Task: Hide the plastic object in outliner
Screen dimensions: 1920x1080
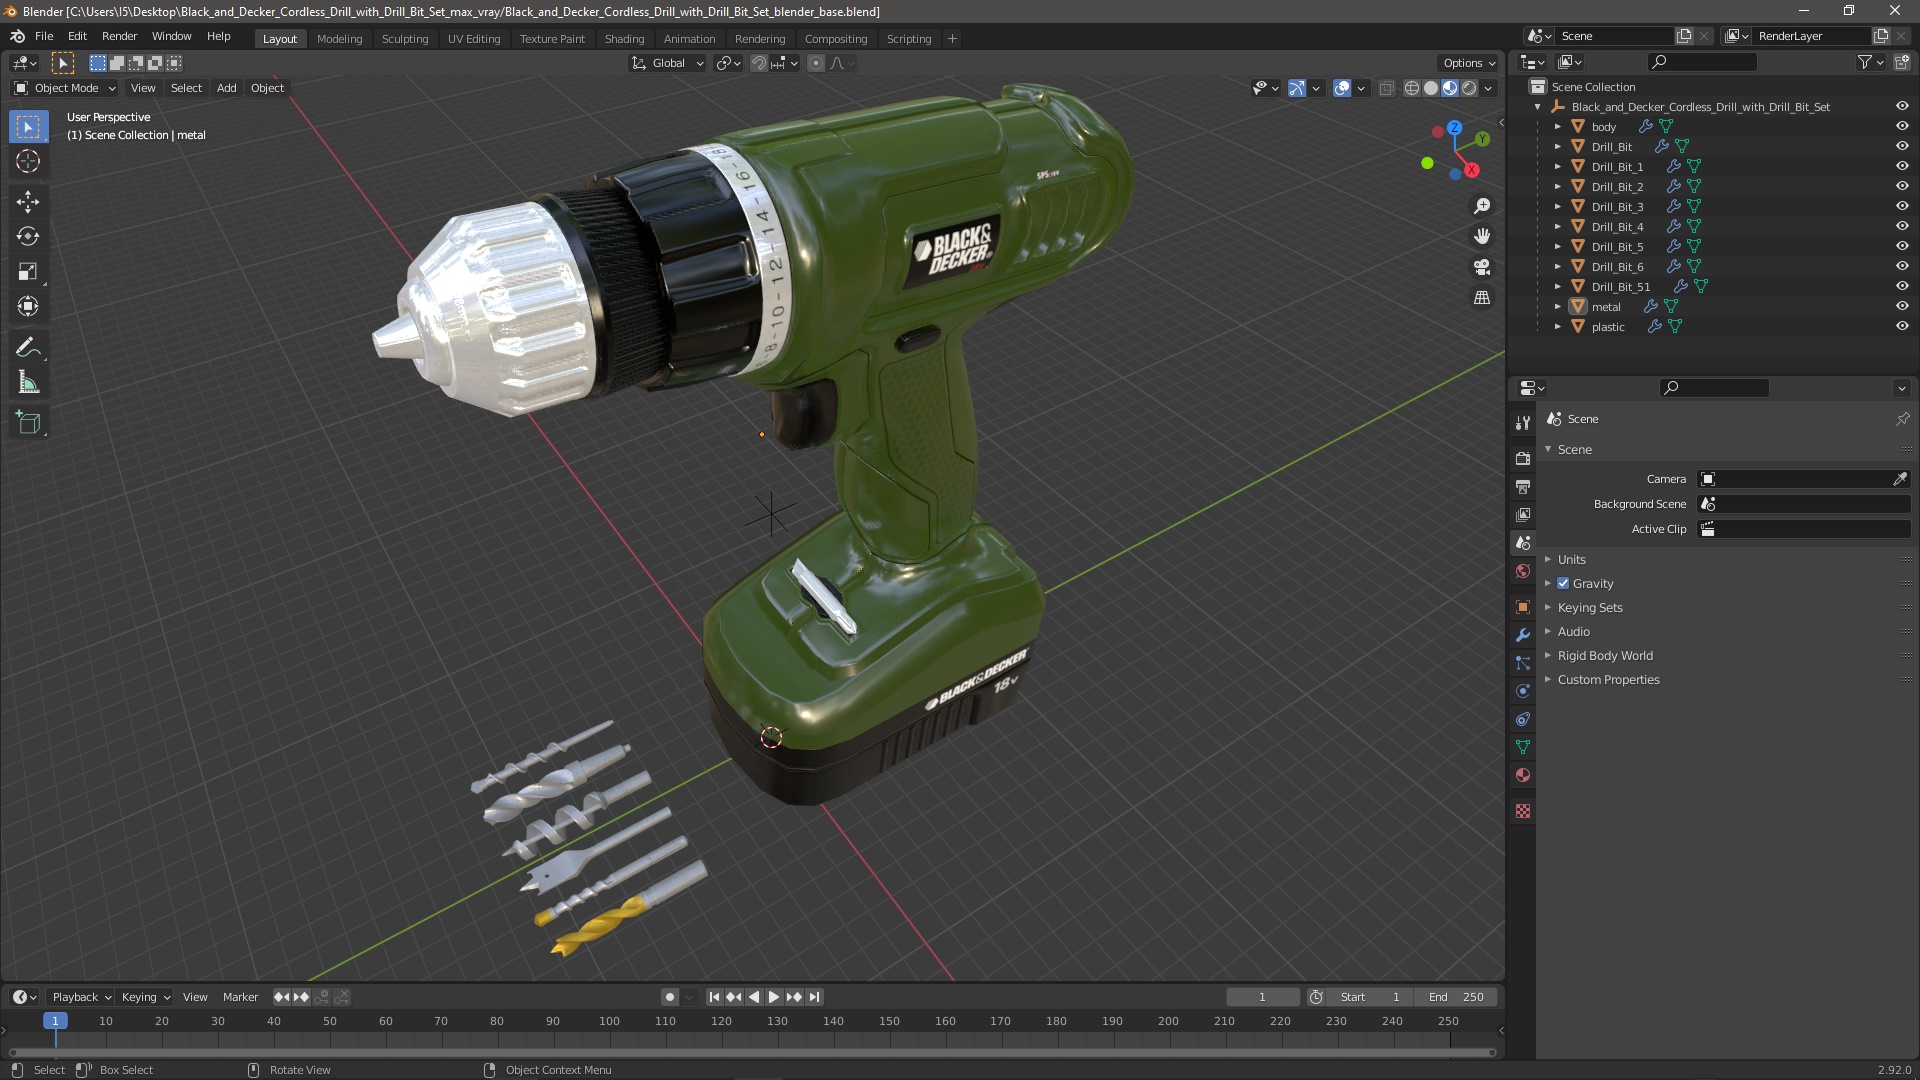Action: coord(1901,326)
